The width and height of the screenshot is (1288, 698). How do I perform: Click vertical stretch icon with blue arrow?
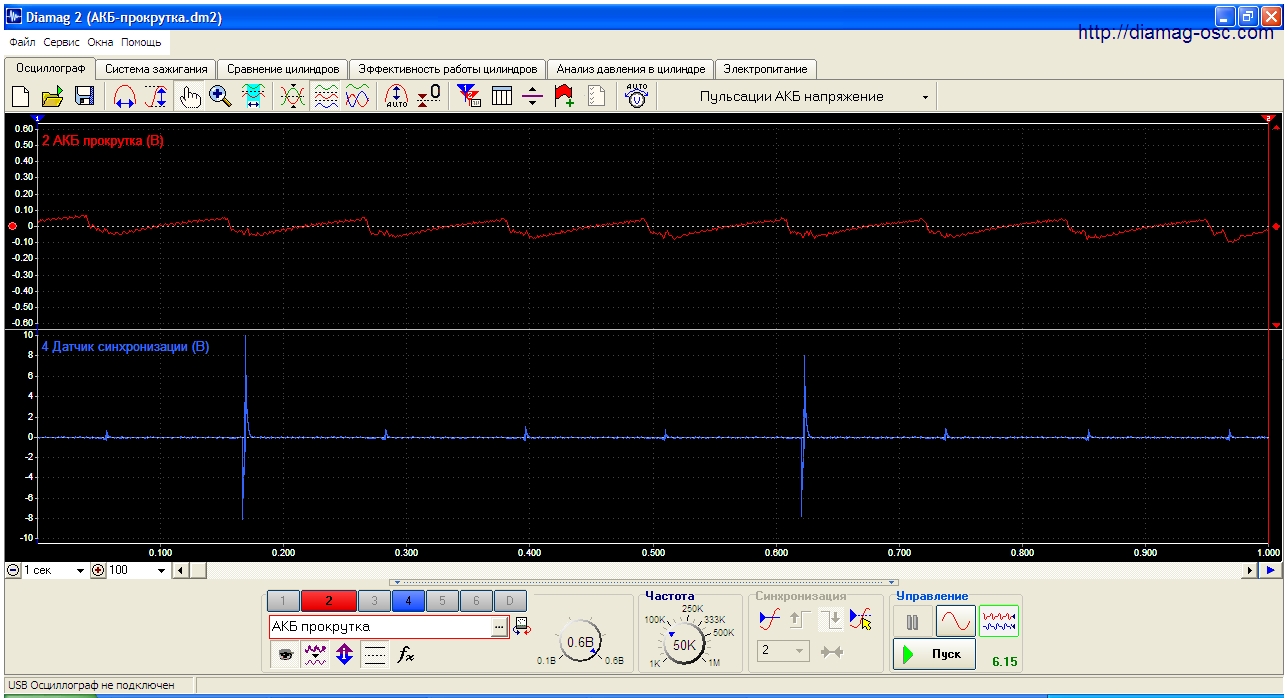pos(157,96)
